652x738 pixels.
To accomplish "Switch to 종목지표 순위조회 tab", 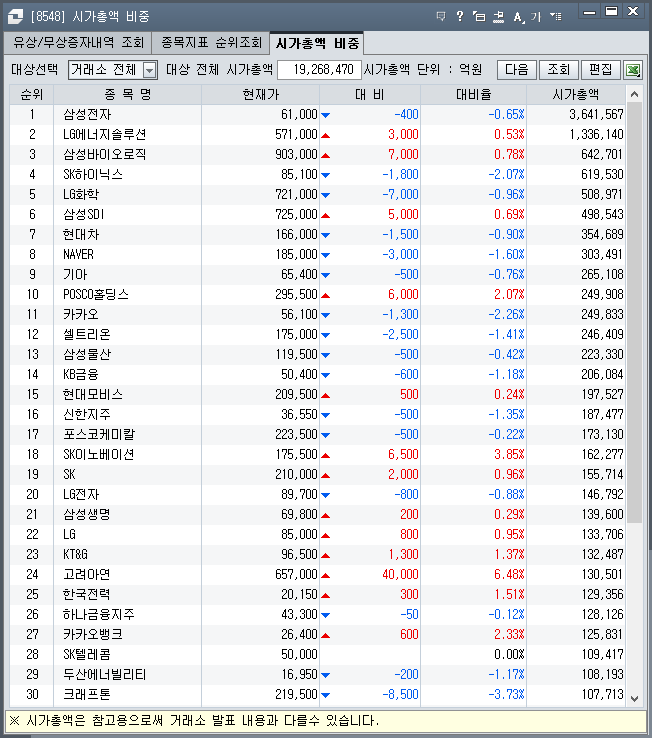I will point(211,43).
